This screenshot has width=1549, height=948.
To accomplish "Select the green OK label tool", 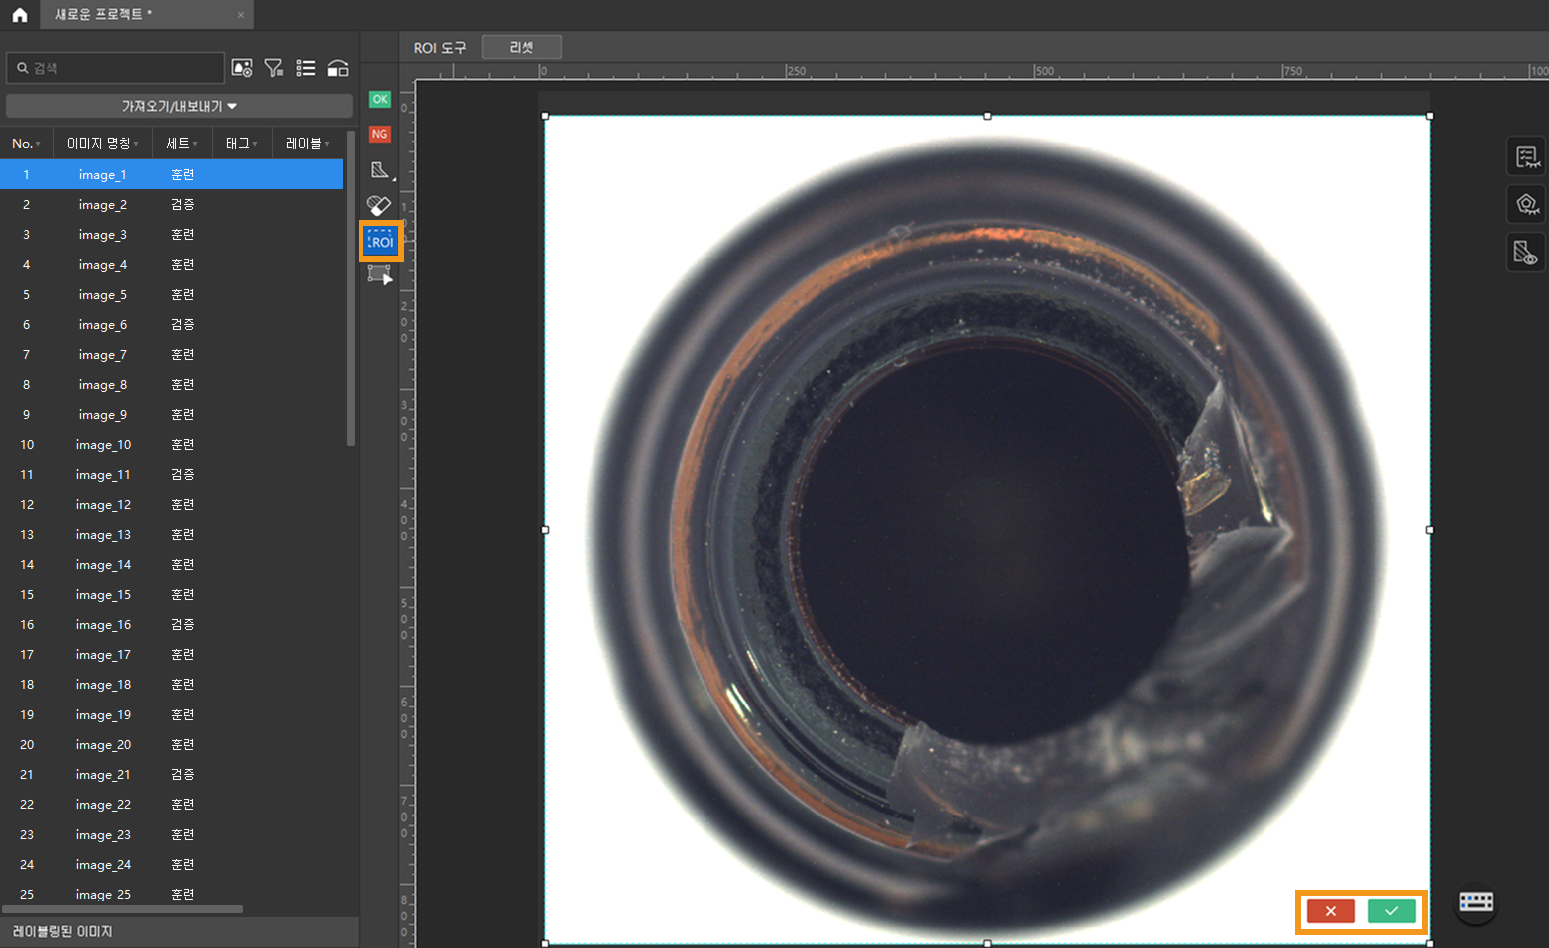I will pyautogui.click(x=380, y=99).
